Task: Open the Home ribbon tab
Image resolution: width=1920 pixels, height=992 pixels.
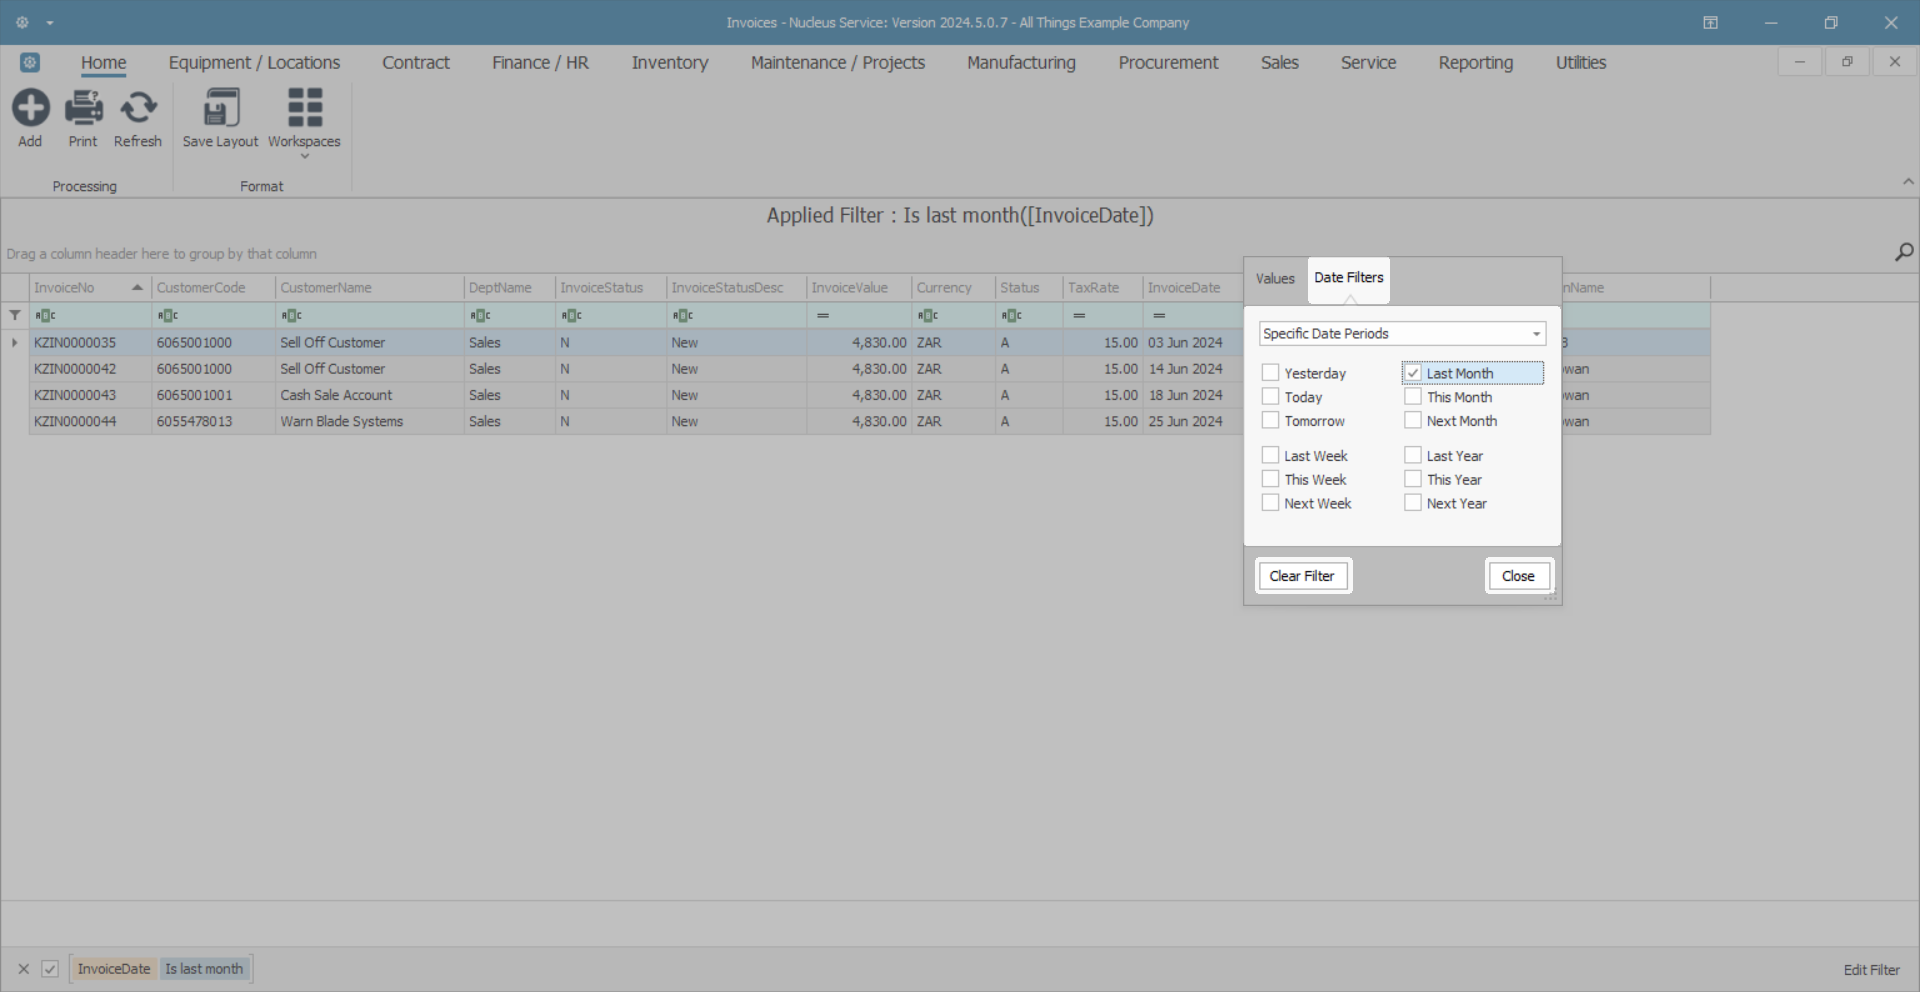Action: click(104, 63)
